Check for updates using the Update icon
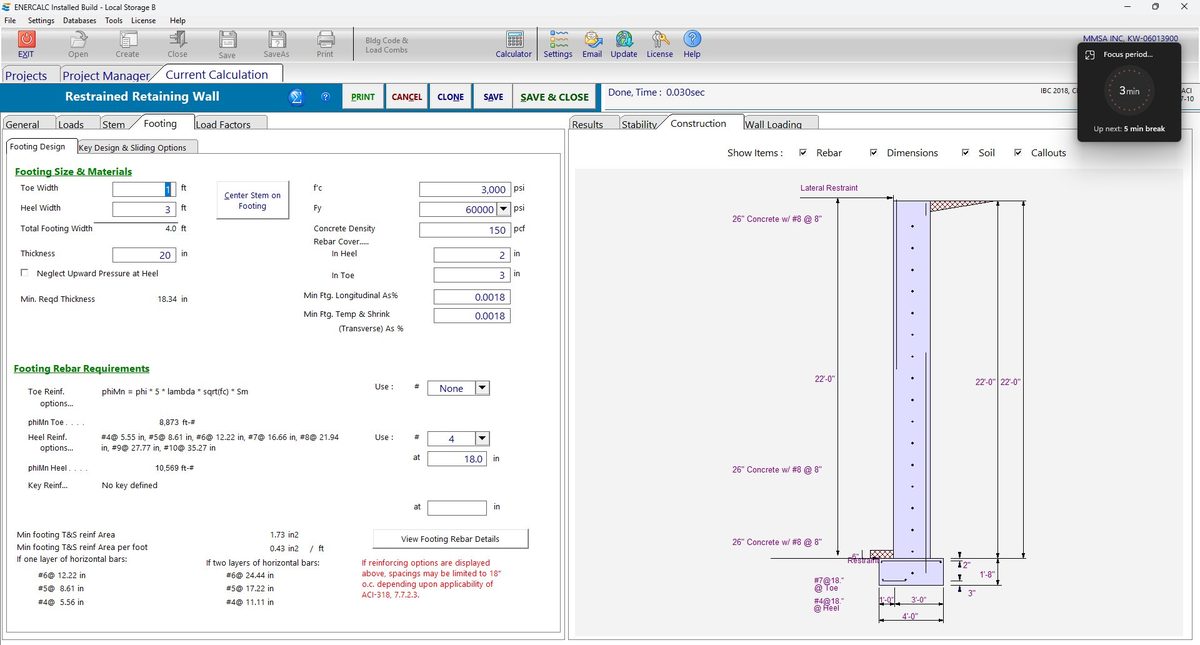 624,44
